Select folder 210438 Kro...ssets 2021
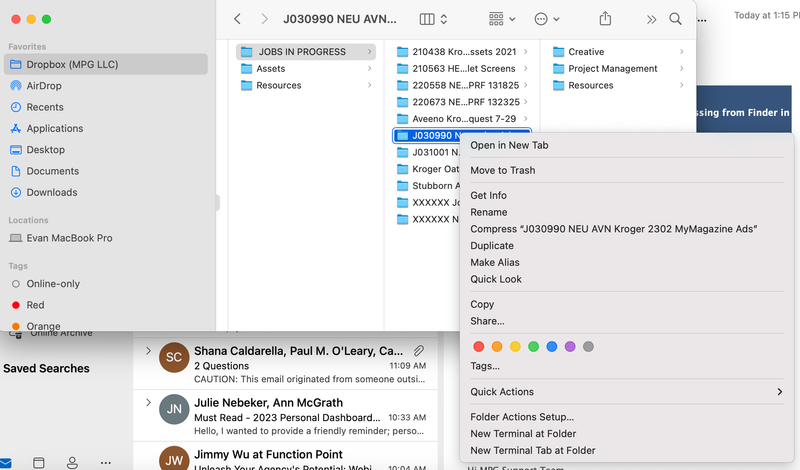This screenshot has height=470, width=800. click(462, 52)
